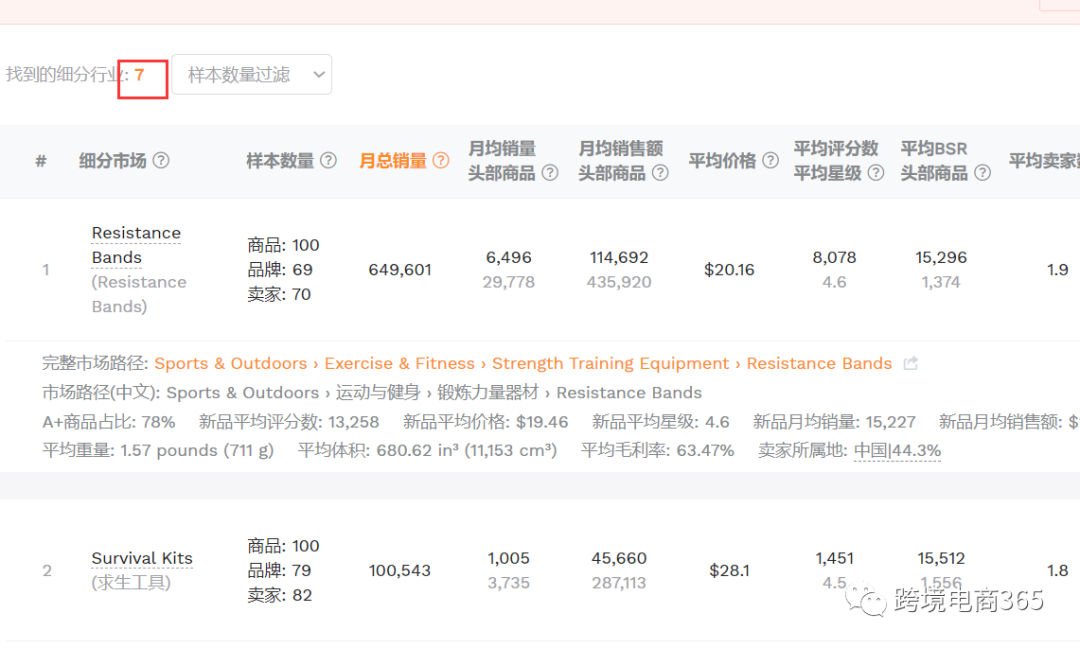Image resolution: width=1080 pixels, height=648 pixels.
Task: Click help icon beside 样本数量 header
Action: [328, 161]
